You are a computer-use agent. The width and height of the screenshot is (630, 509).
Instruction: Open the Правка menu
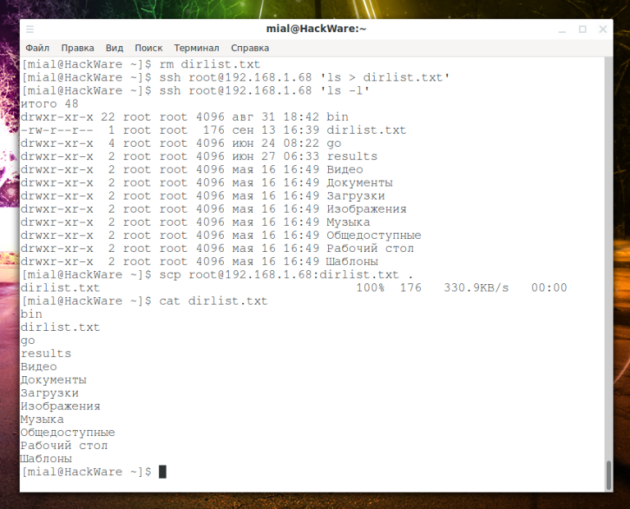77,47
